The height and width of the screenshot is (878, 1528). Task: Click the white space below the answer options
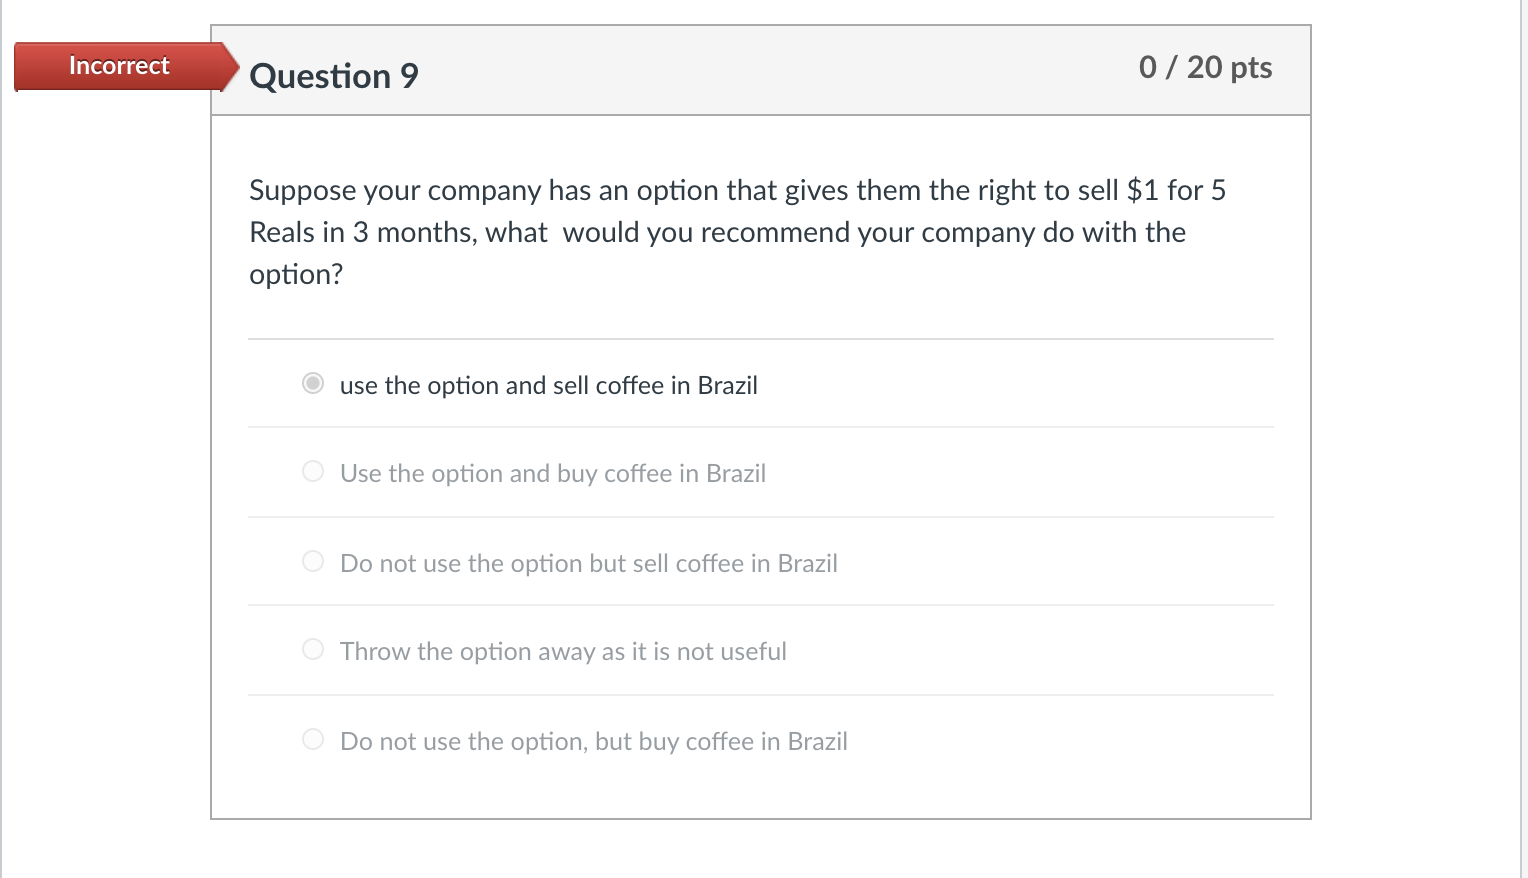point(760,790)
